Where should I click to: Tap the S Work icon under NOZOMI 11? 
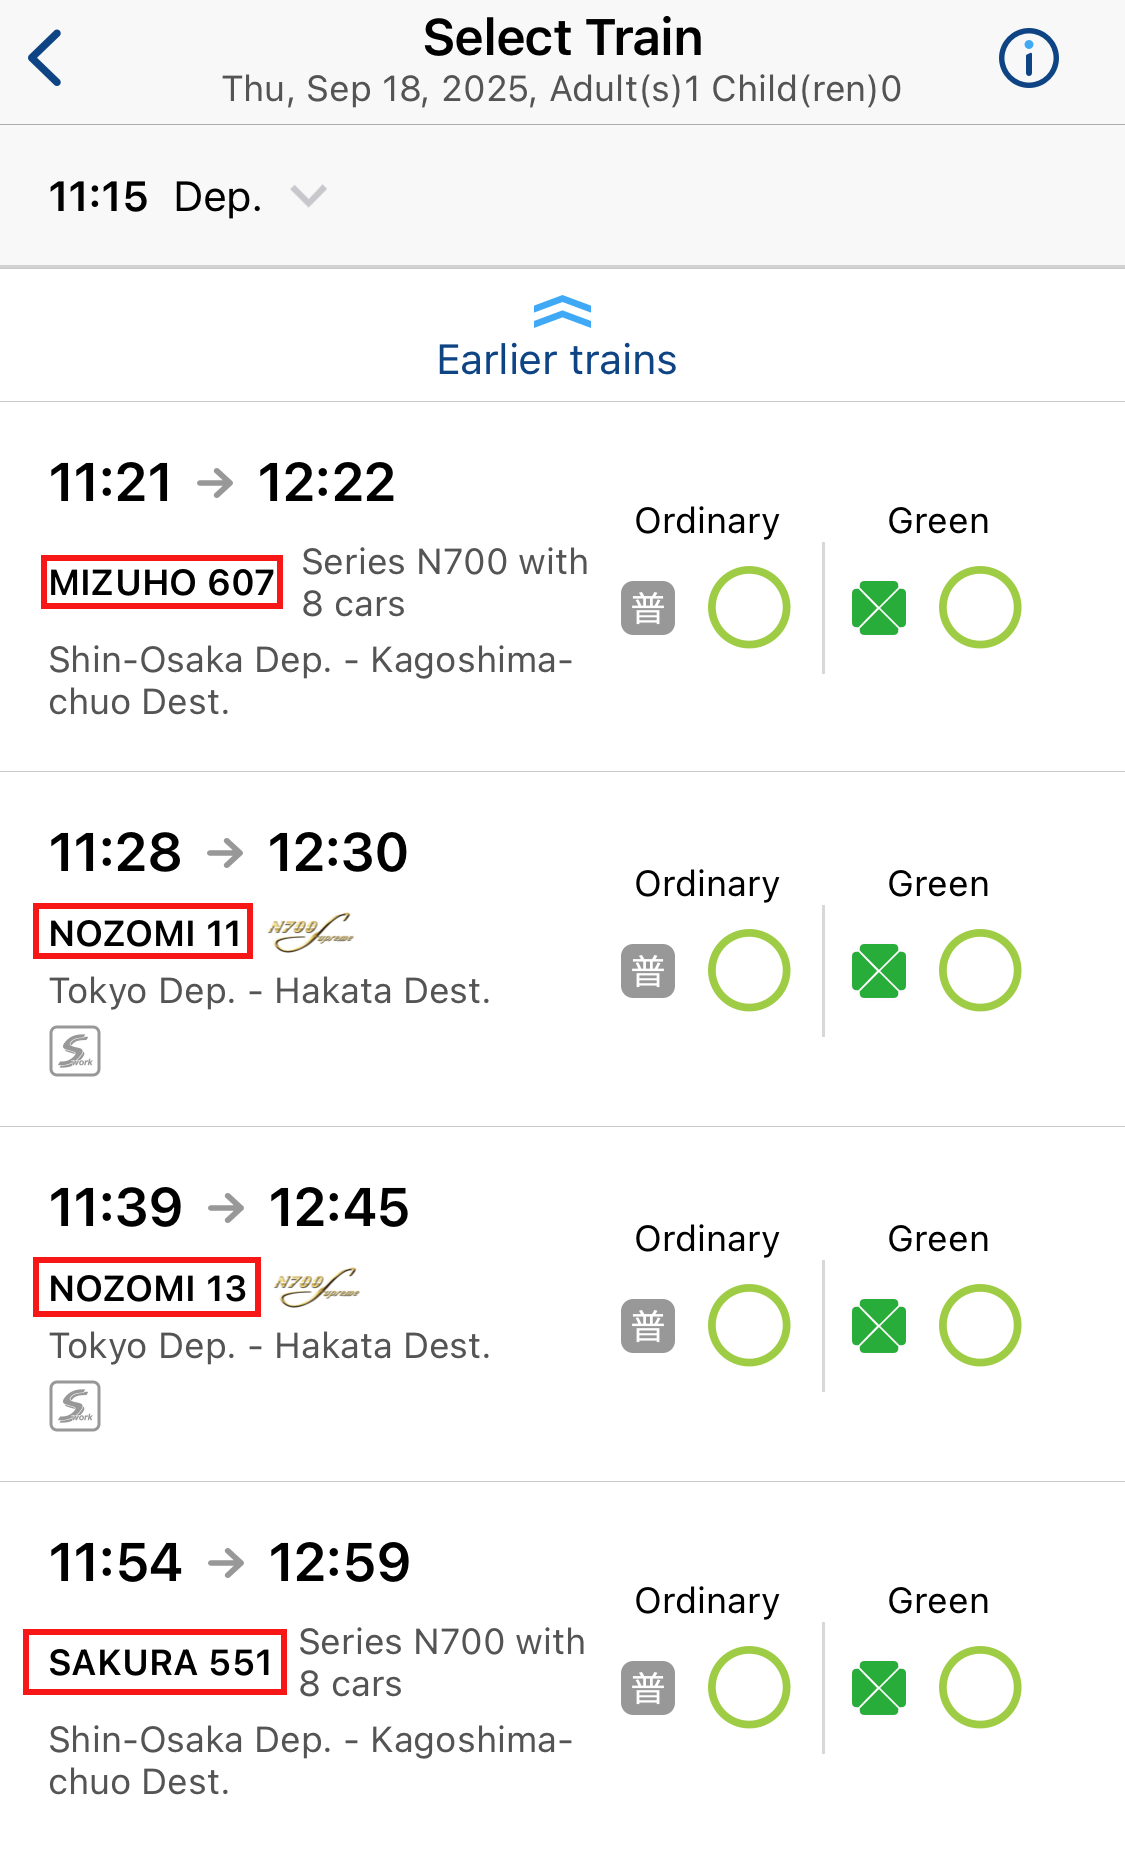tap(74, 1050)
